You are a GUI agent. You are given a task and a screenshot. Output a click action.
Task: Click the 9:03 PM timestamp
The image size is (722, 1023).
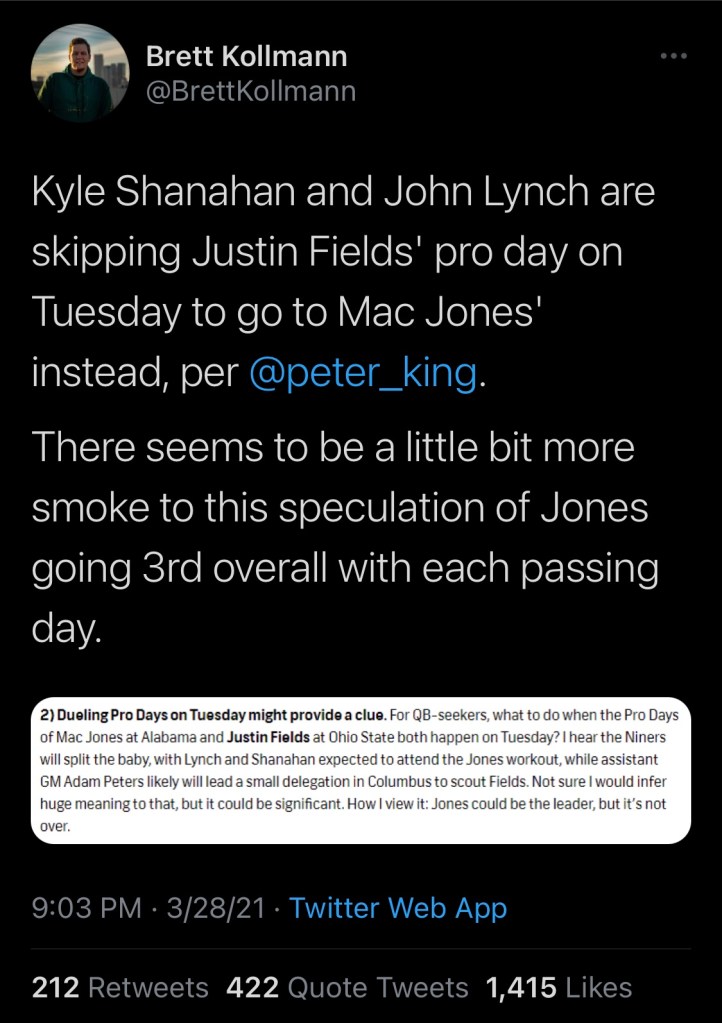tap(87, 908)
